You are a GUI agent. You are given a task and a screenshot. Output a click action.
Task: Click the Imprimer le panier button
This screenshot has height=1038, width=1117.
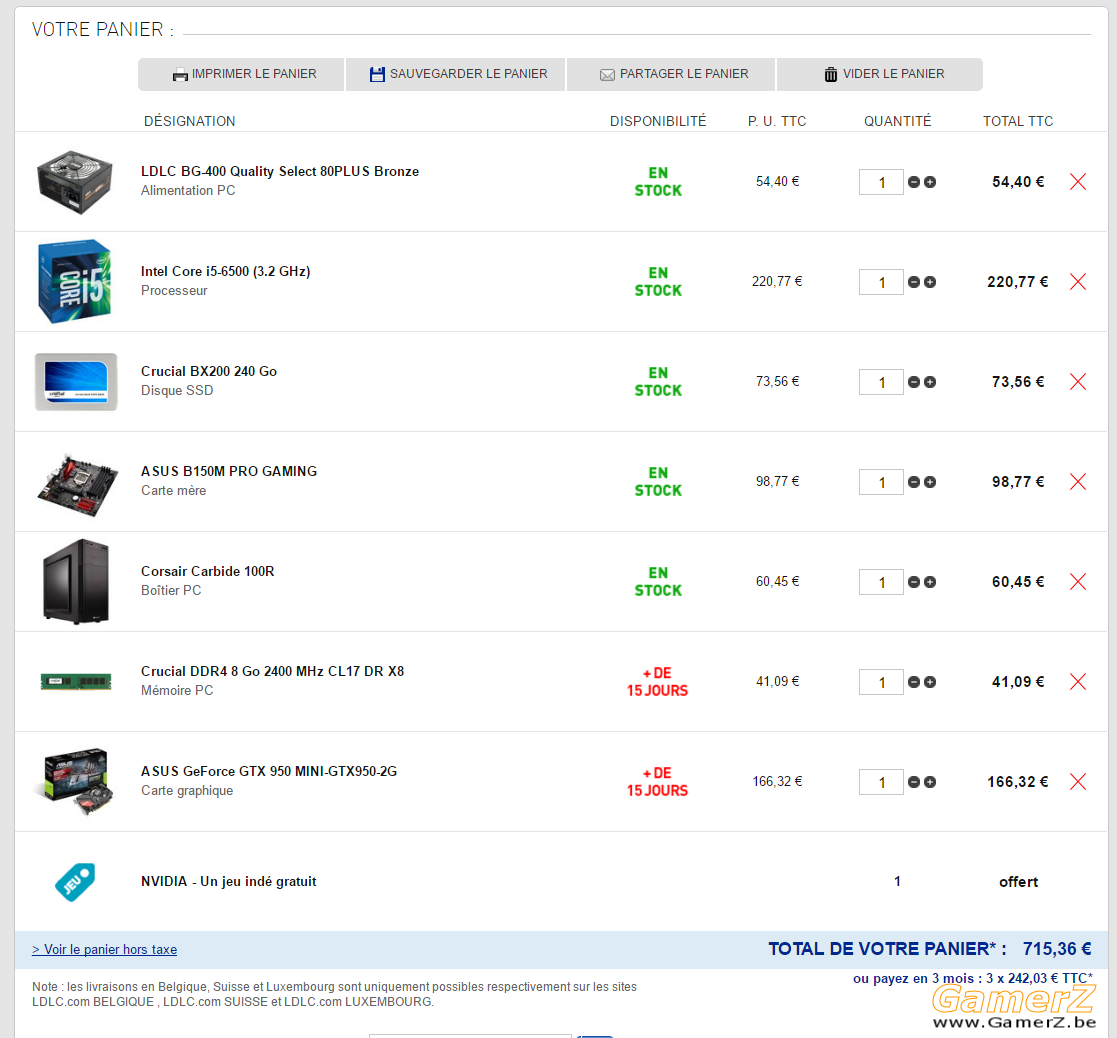coord(241,74)
